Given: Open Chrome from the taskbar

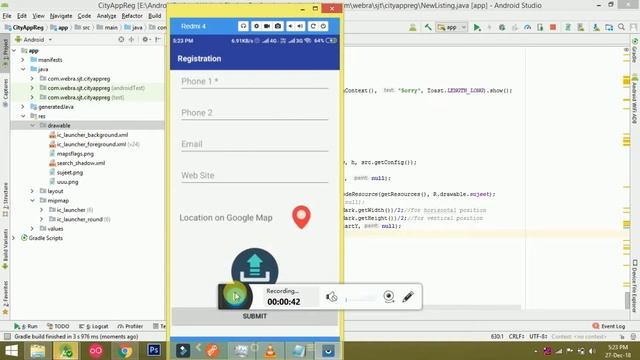Looking at the screenshot, I should point(125,350).
